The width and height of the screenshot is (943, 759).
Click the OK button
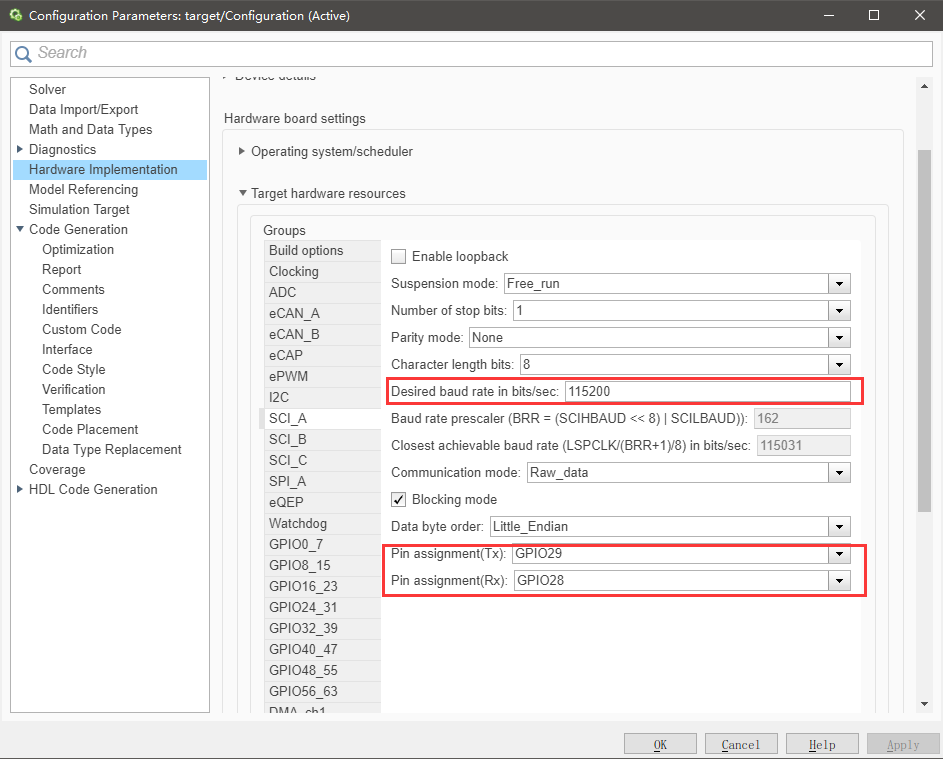660,745
